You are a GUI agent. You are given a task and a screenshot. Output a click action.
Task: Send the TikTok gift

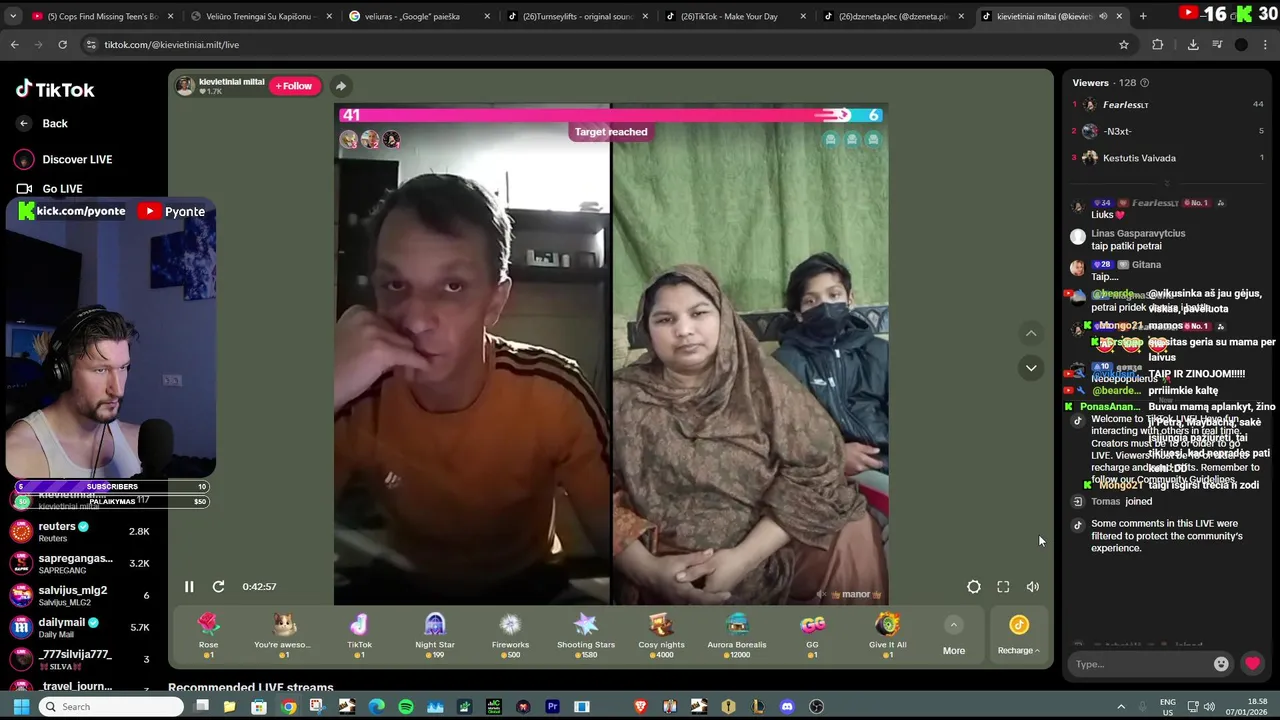(x=359, y=635)
